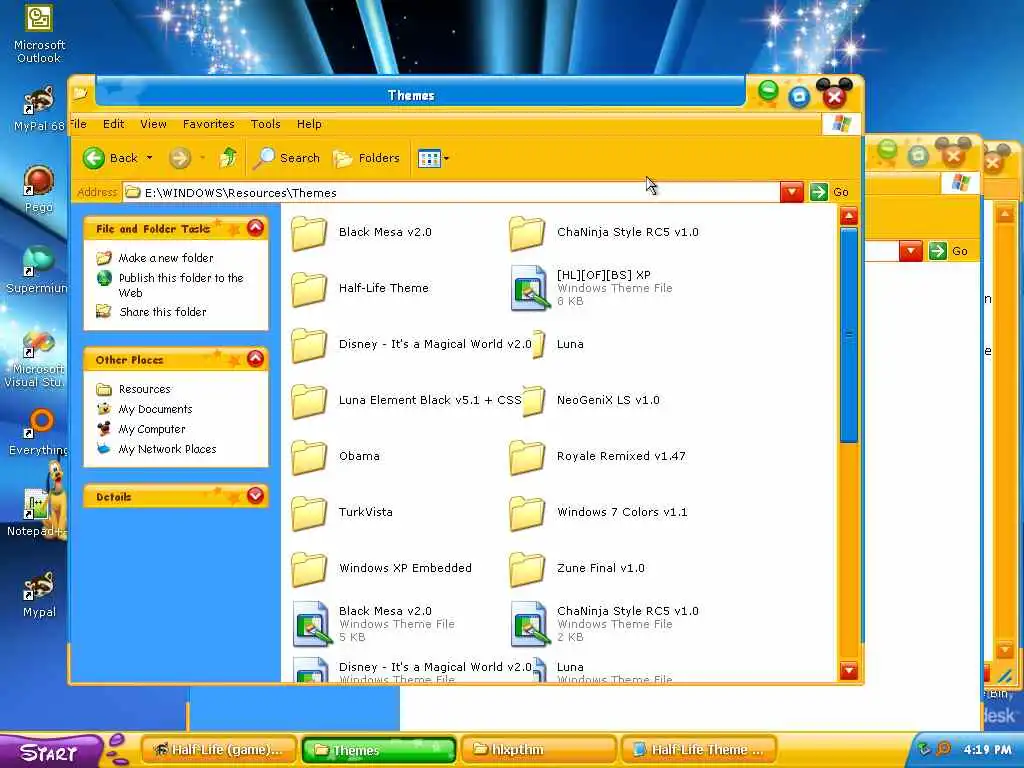Switch to hlxpthm taskbar button

(x=539, y=750)
